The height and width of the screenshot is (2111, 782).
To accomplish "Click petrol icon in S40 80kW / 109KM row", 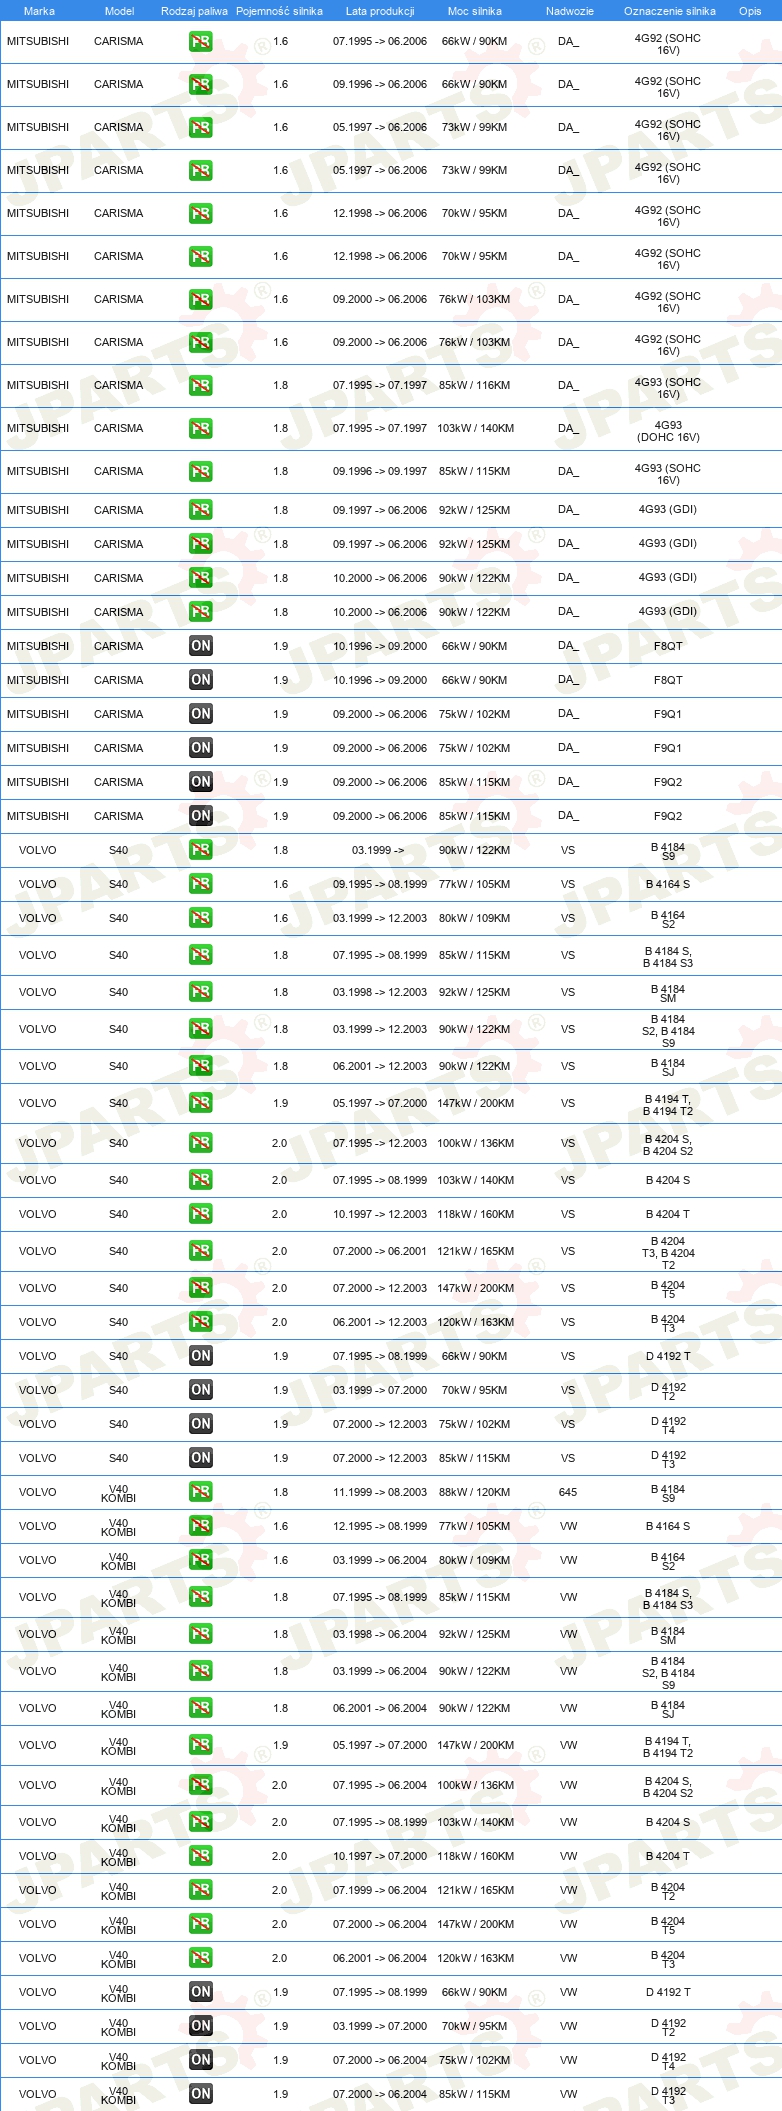I will click(x=200, y=918).
